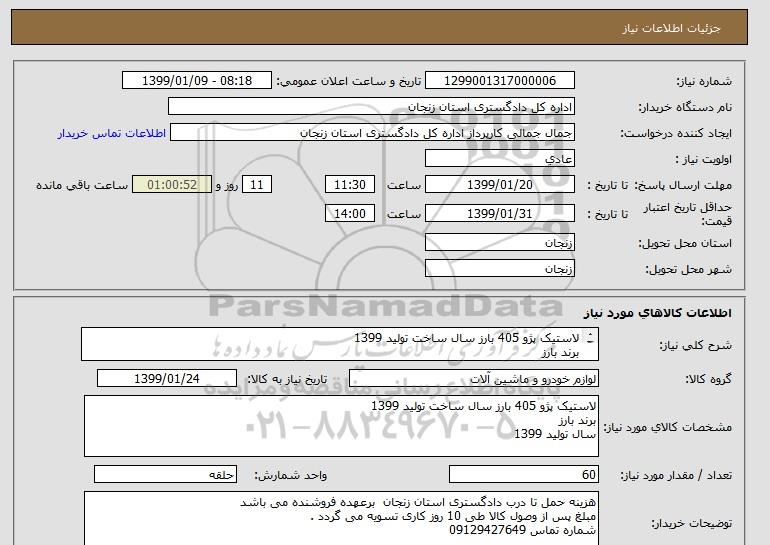Click the label تاریخ نیاز به کالا
Screen dimensions: 770x545
287,379
